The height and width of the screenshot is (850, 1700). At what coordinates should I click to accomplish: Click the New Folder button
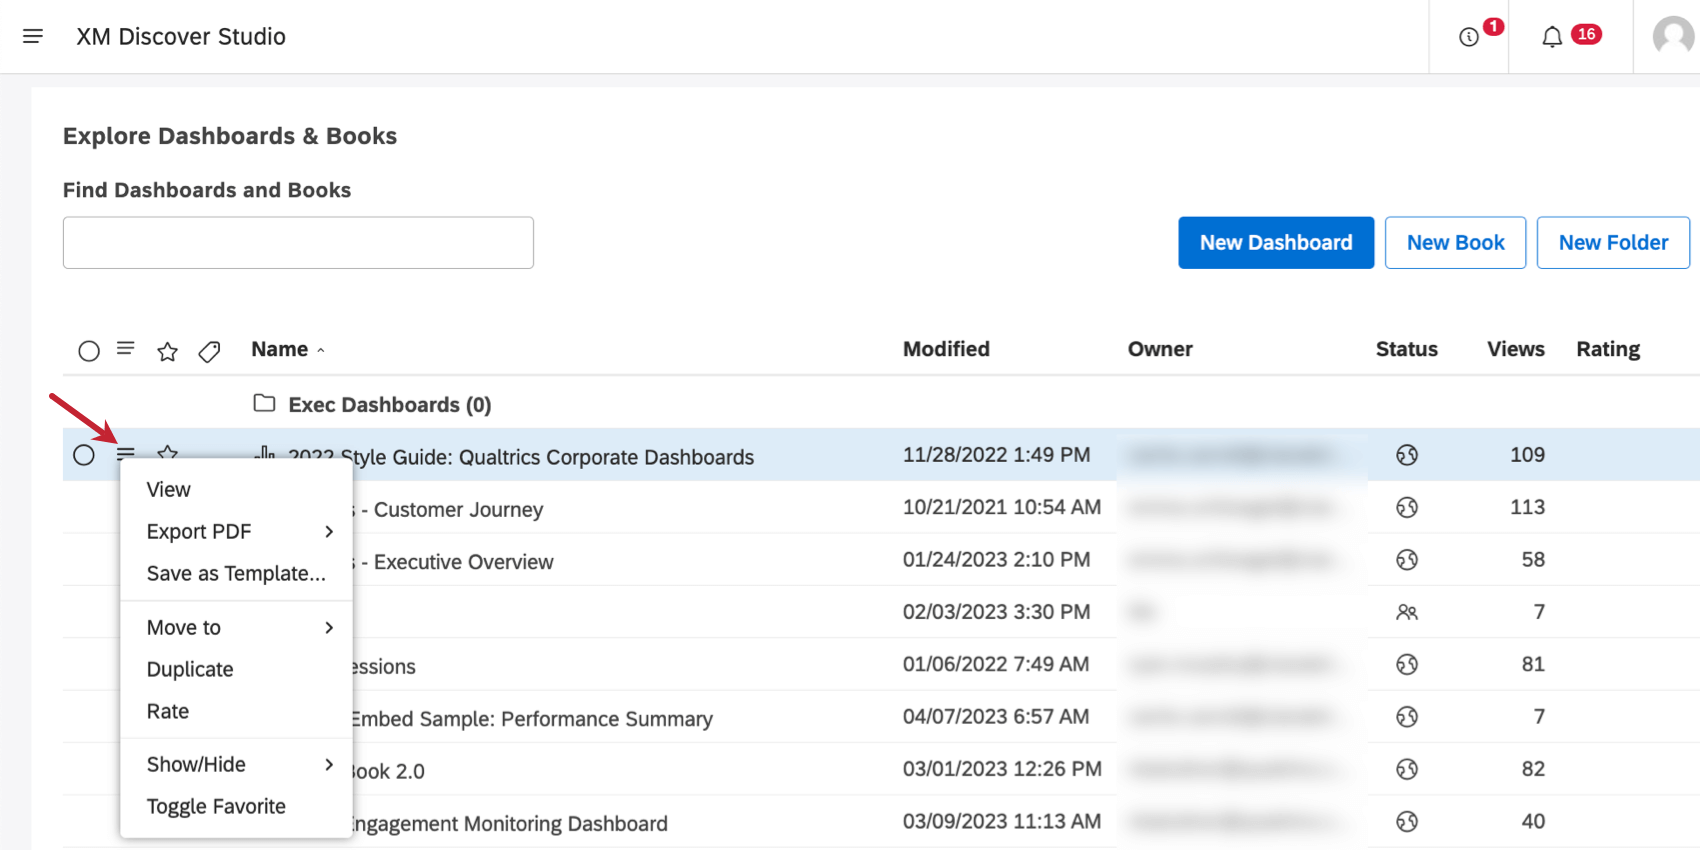[1612, 243]
